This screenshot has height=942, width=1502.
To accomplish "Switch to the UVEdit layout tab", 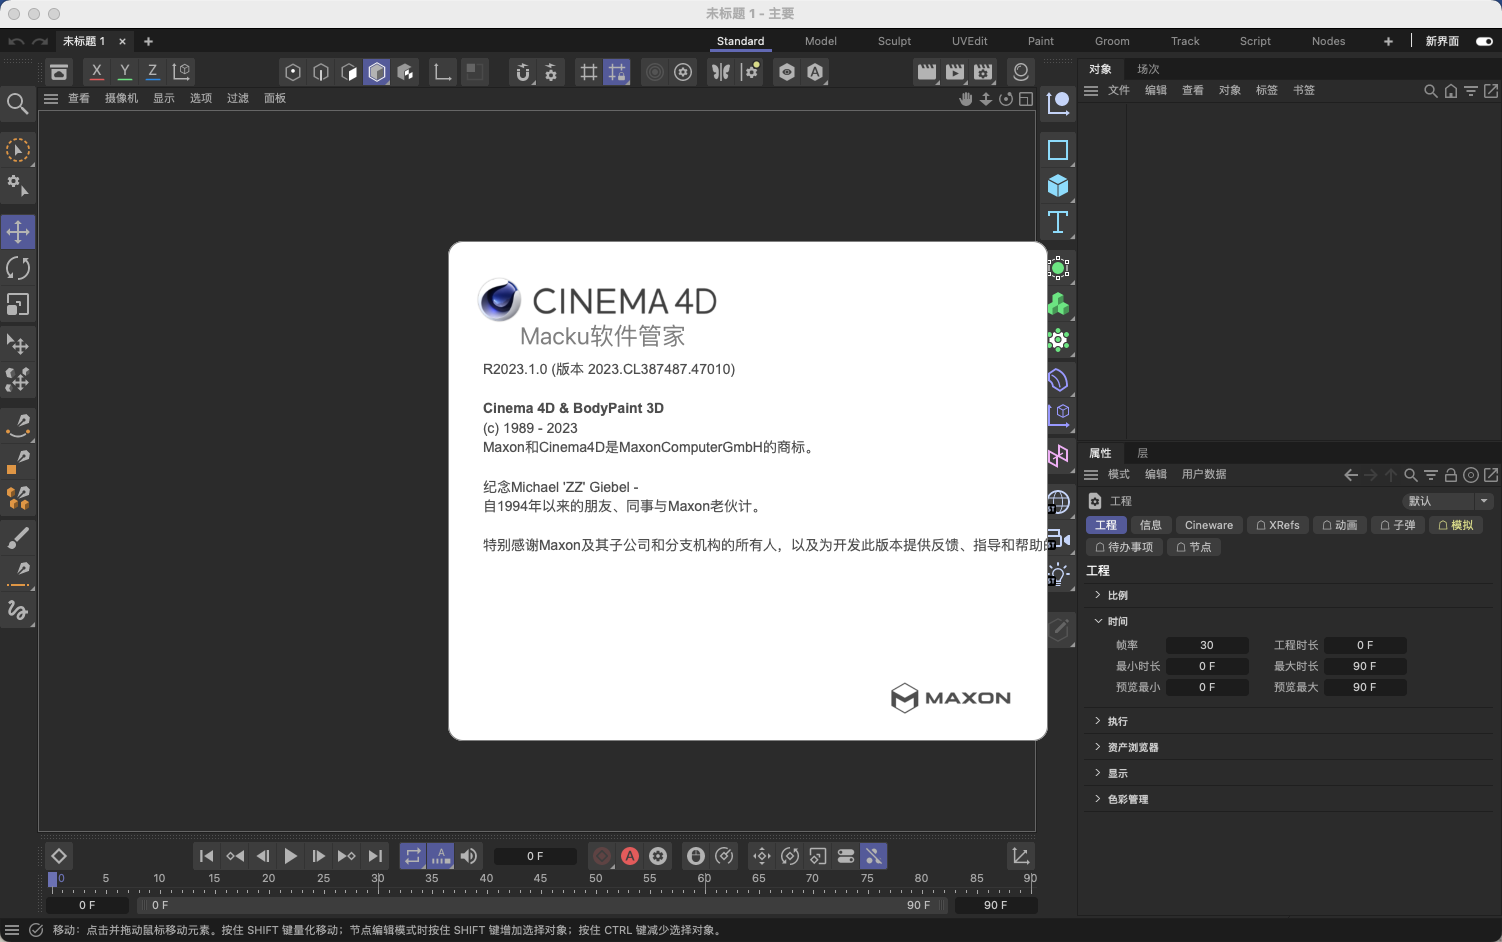I will tap(969, 41).
